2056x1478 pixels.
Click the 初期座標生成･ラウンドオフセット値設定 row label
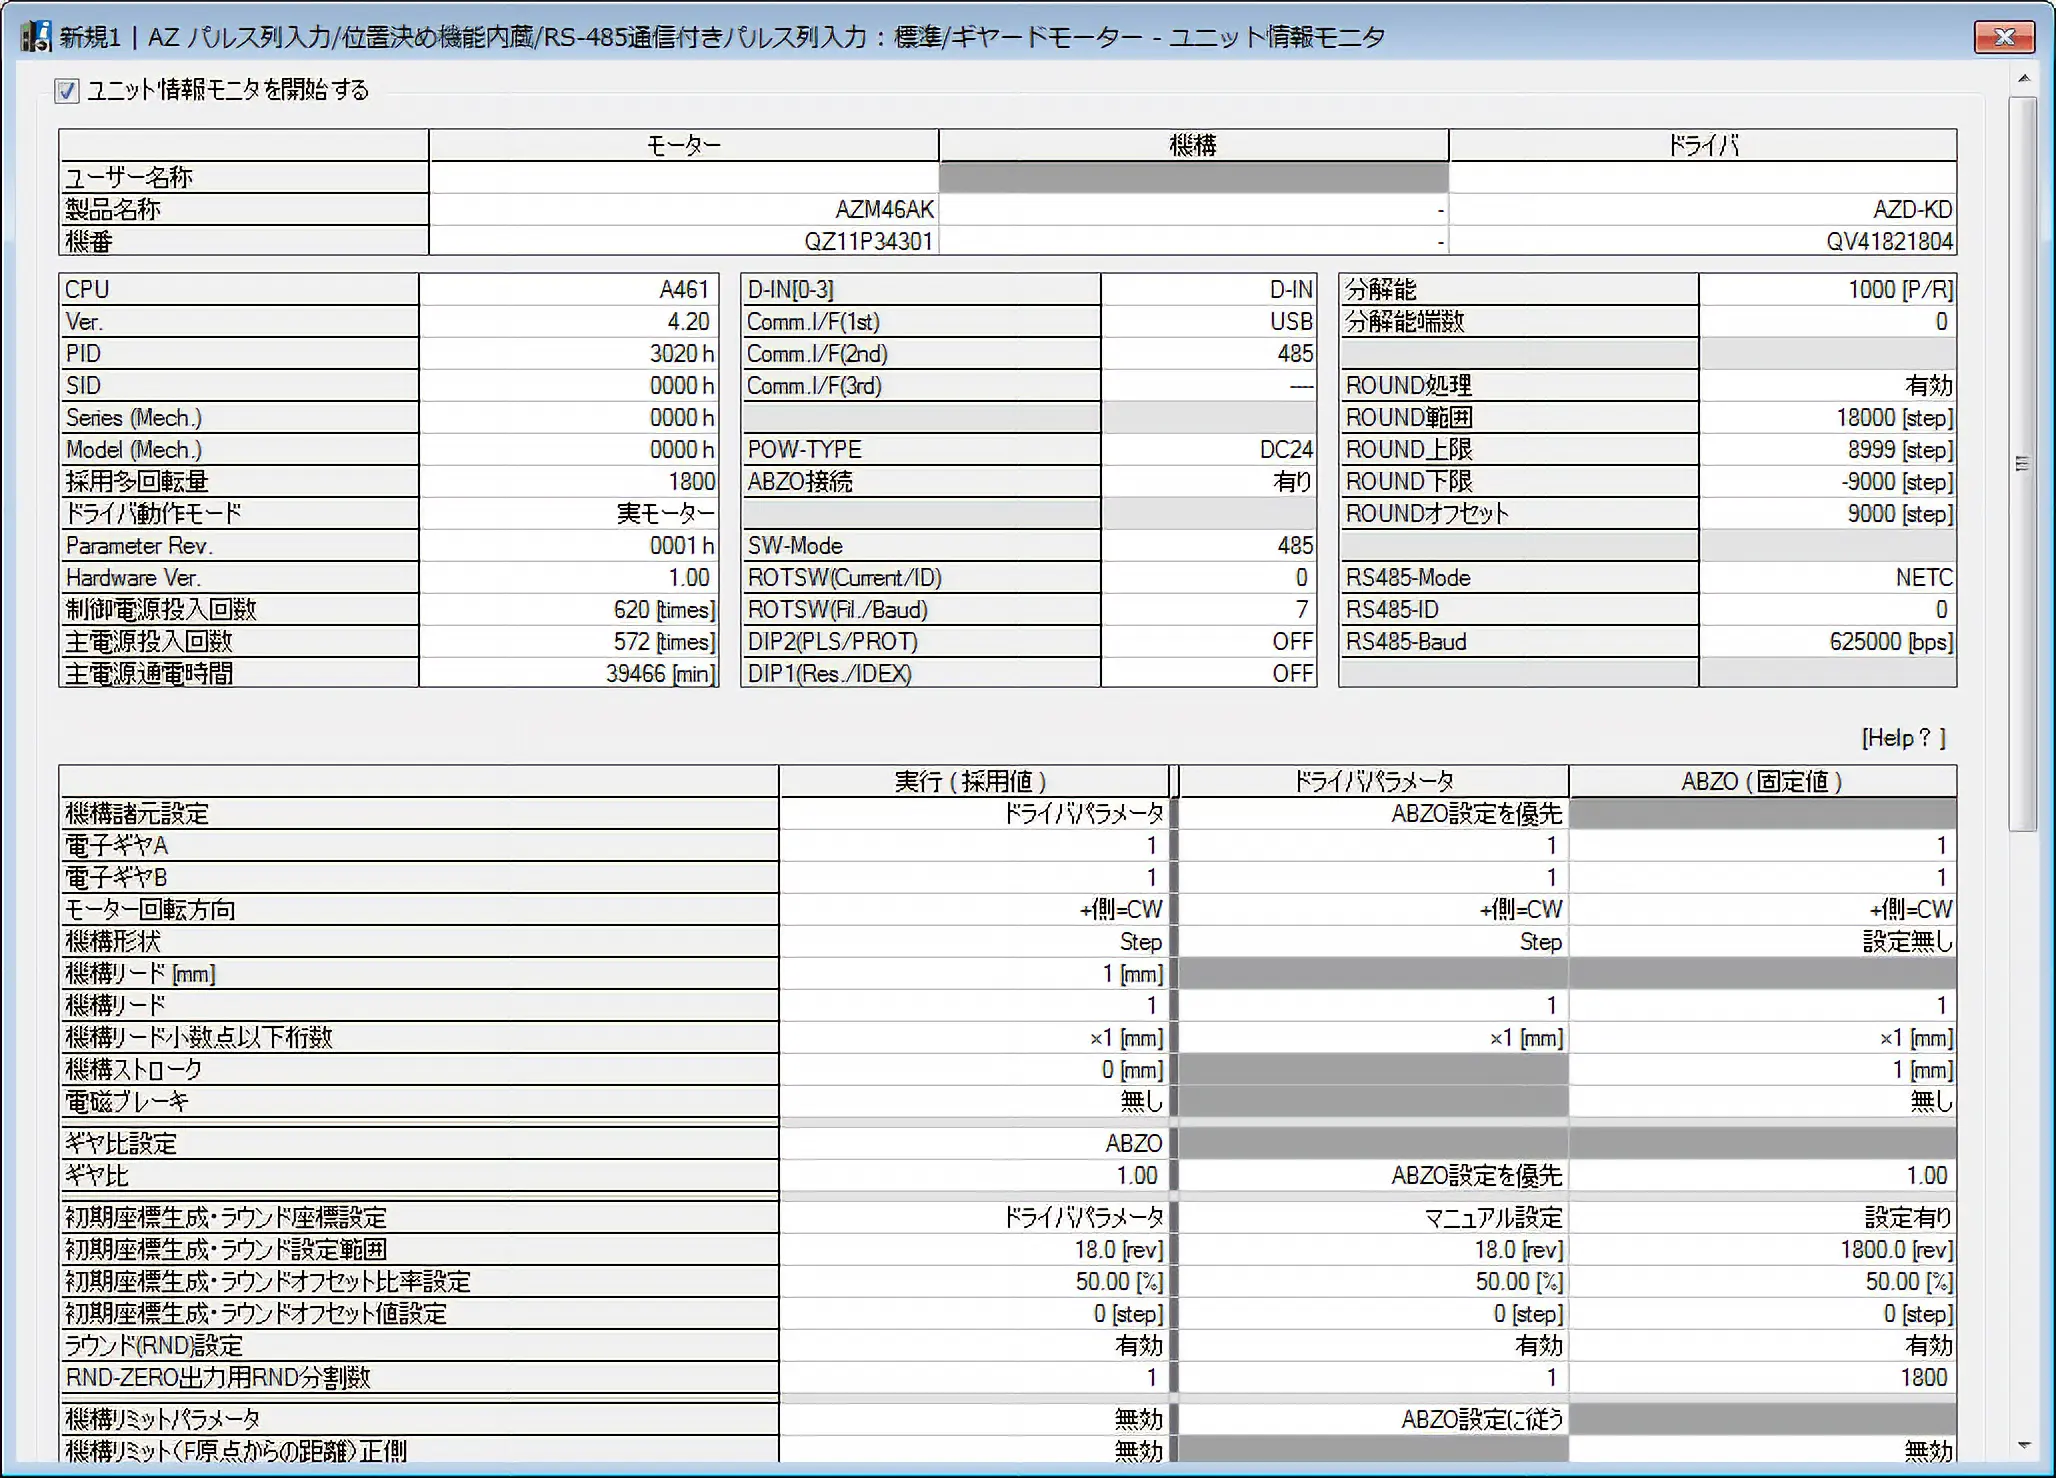419,1313
